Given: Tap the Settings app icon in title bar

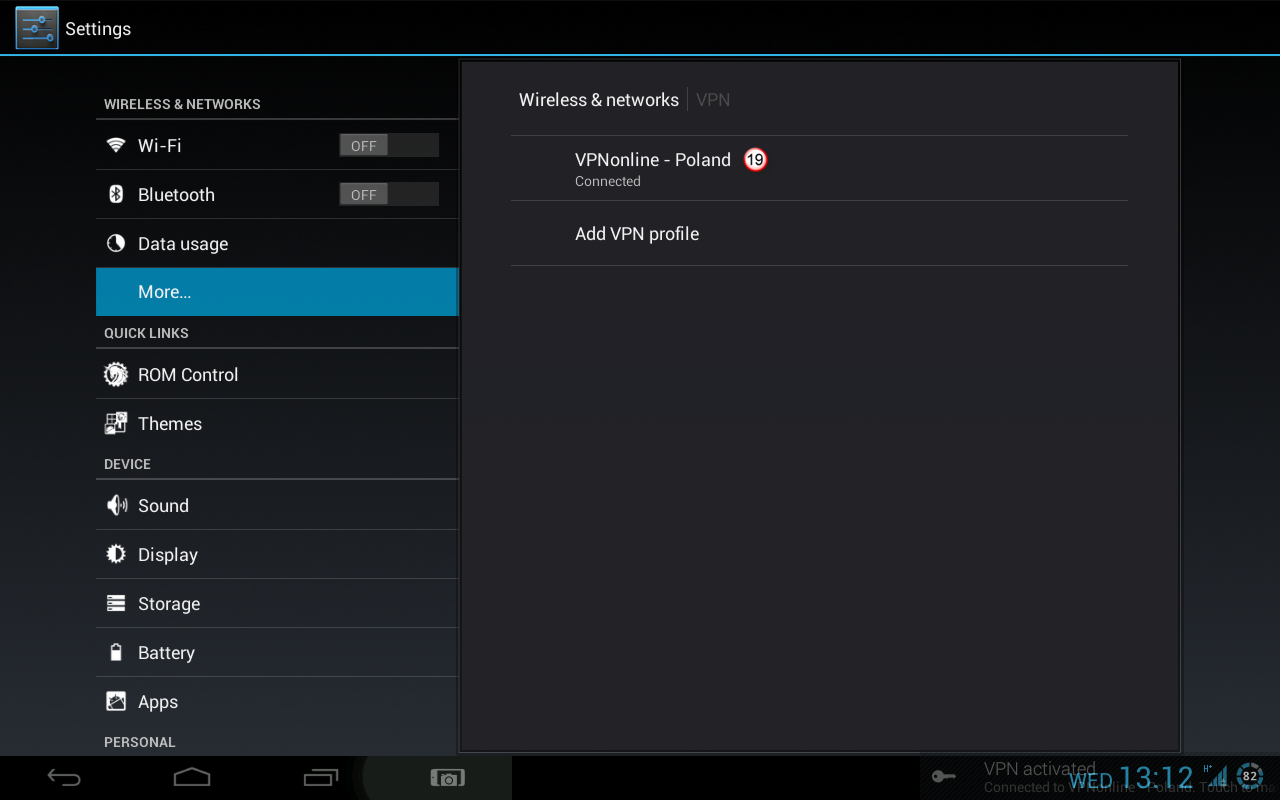Looking at the screenshot, I should tap(37, 28).
